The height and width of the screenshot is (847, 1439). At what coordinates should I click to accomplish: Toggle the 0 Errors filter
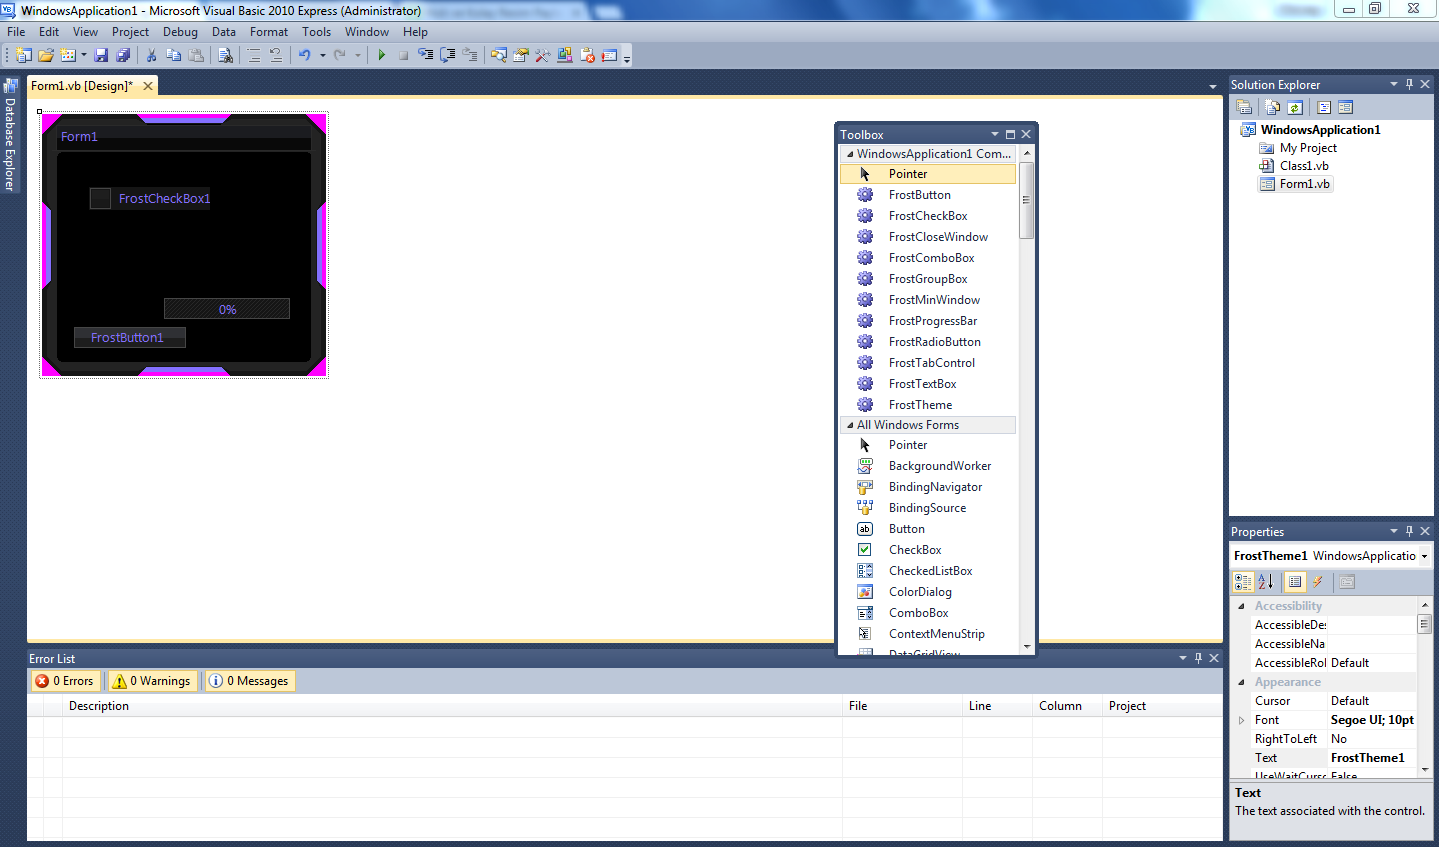click(x=65, y=681)
